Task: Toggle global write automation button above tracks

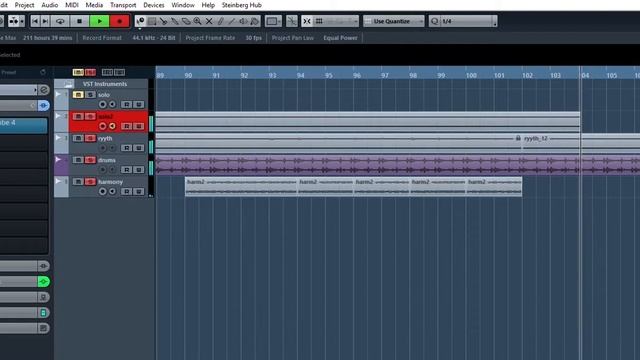Action: coord(119,72)
